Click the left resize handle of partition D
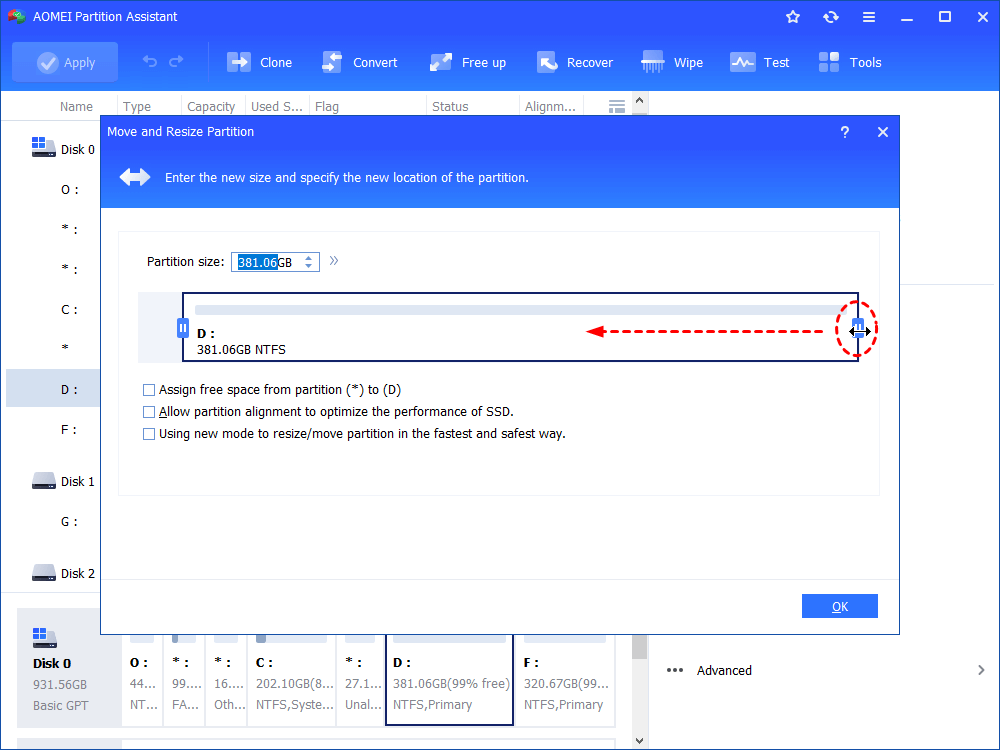This screenshot has height=750, width=1000. pyautogui.click(x=182, y=328)
